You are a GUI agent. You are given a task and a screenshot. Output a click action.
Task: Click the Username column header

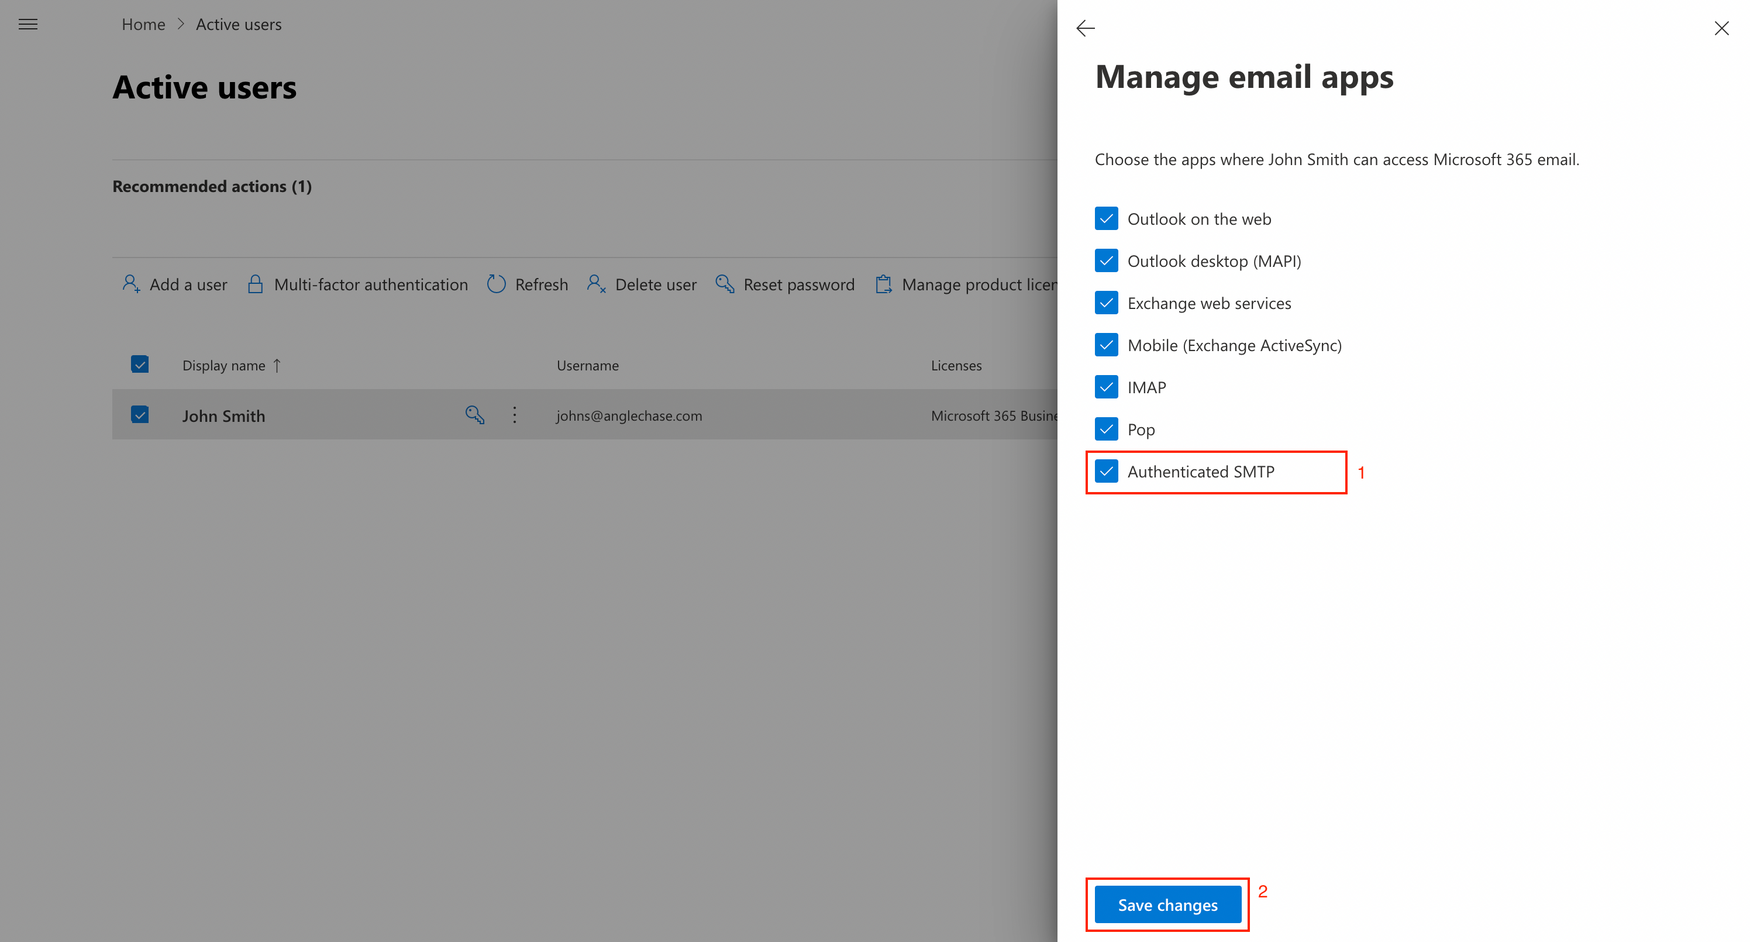[588, 365]
